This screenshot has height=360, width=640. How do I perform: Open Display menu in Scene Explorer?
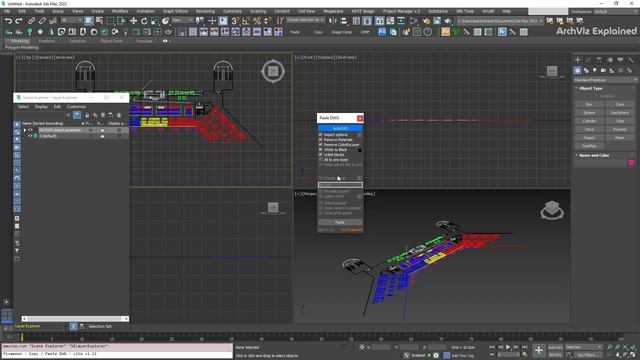tap(41, 107)
